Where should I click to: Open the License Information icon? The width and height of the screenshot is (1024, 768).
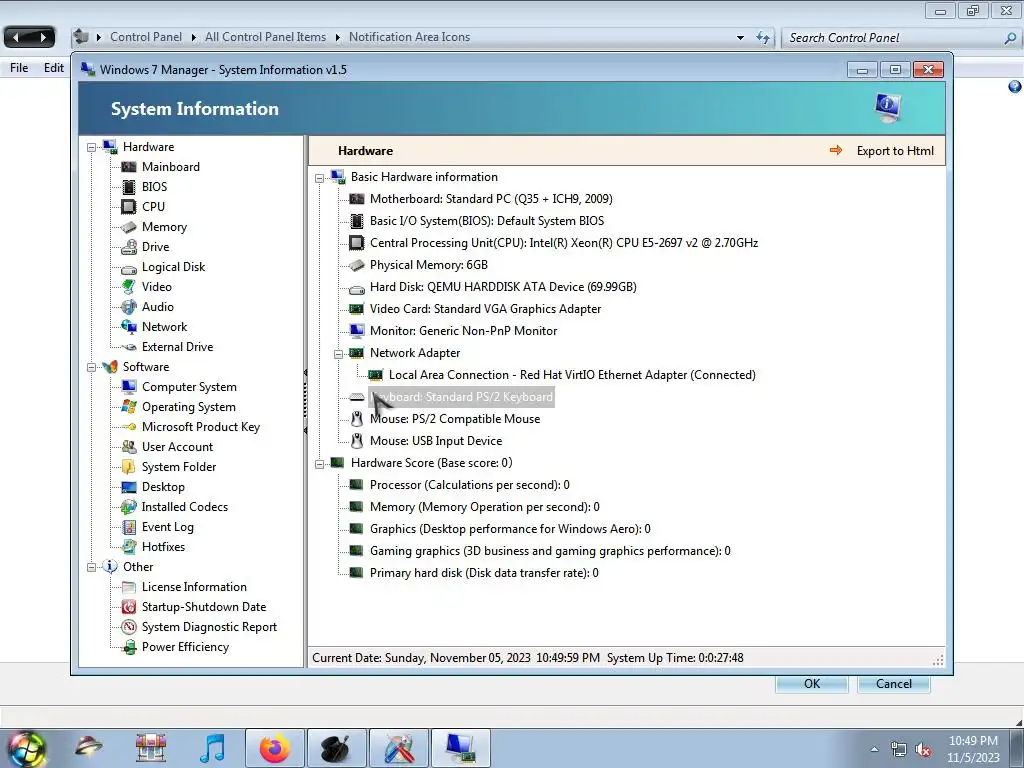[129, 588]
